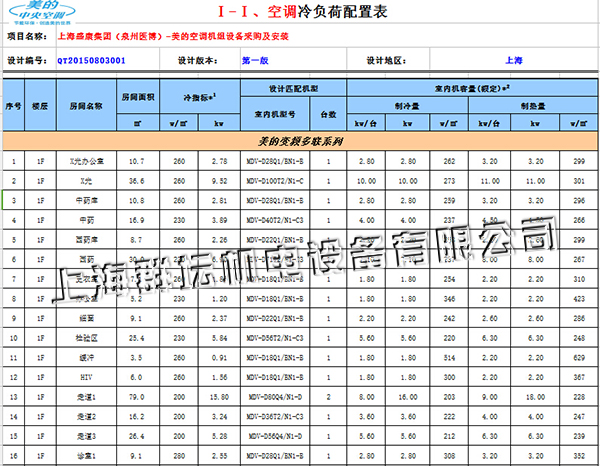The height and width of the screenshot is (466, 600).
Task: Click the 冷指标 column header
Action: (x=200, y=97)
